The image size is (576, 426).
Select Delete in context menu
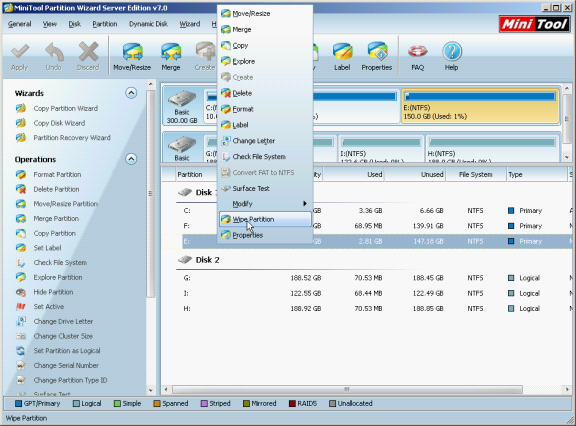[265, 93]
